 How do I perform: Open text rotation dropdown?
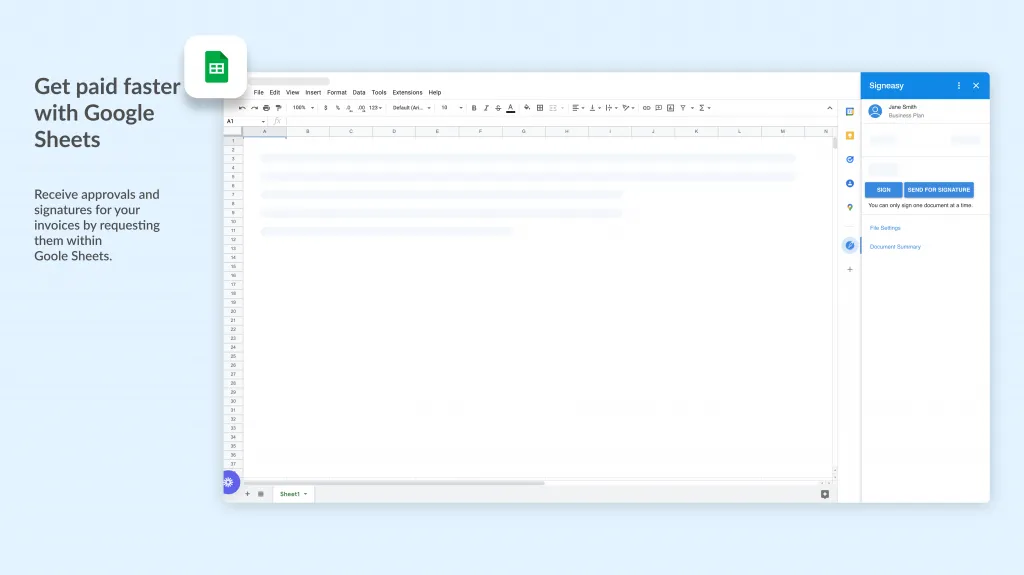628,108
